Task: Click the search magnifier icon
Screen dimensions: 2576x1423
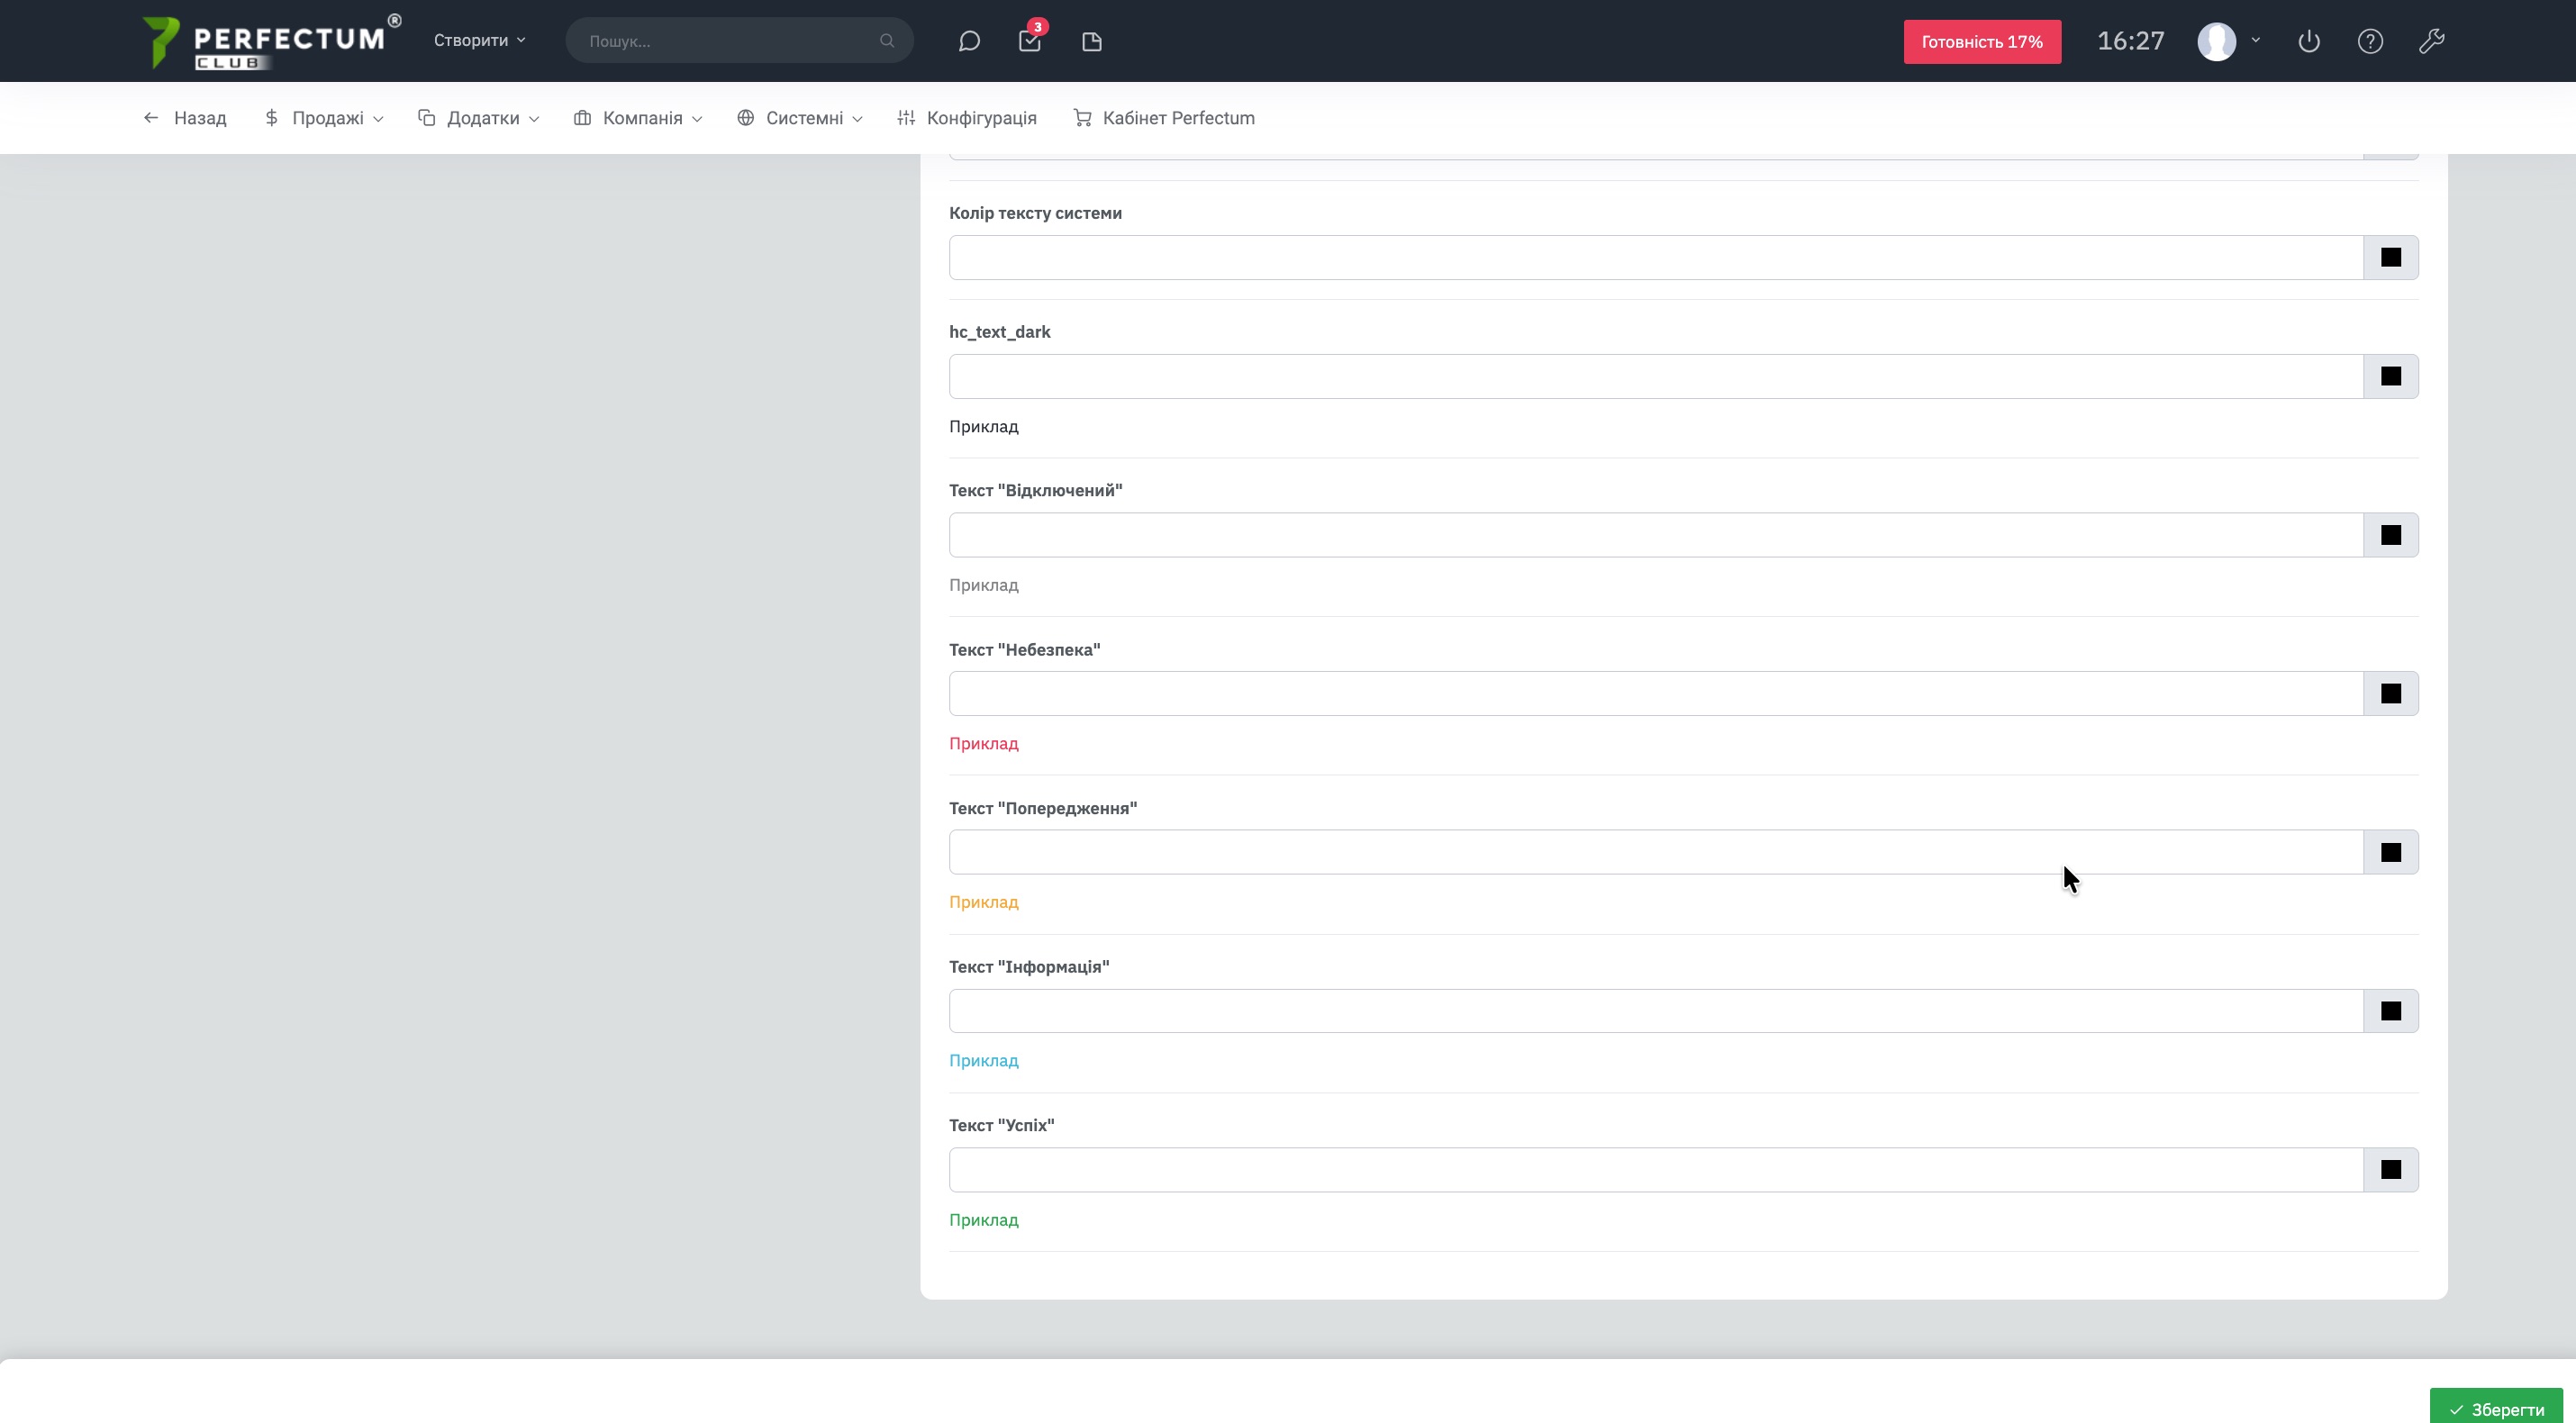Action: coord(886,41)
